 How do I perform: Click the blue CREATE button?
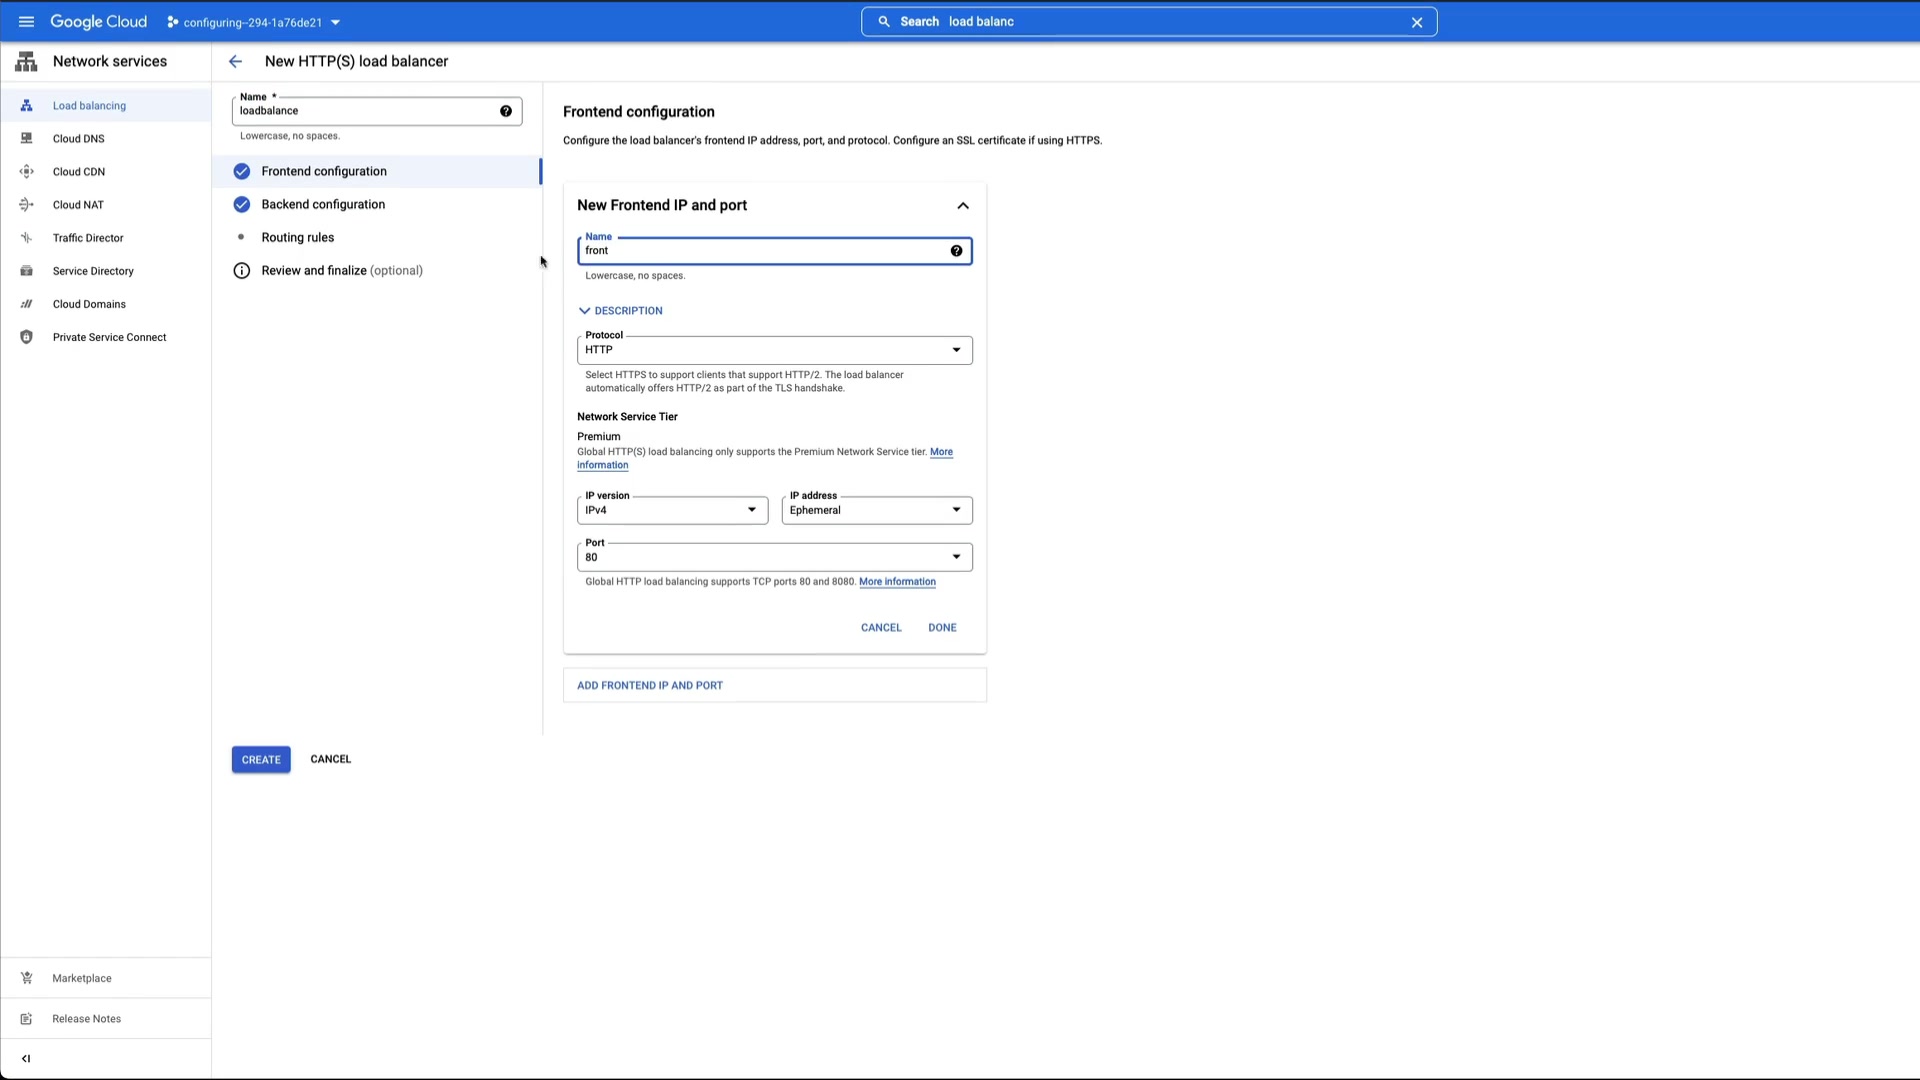[x=261, y=760]
